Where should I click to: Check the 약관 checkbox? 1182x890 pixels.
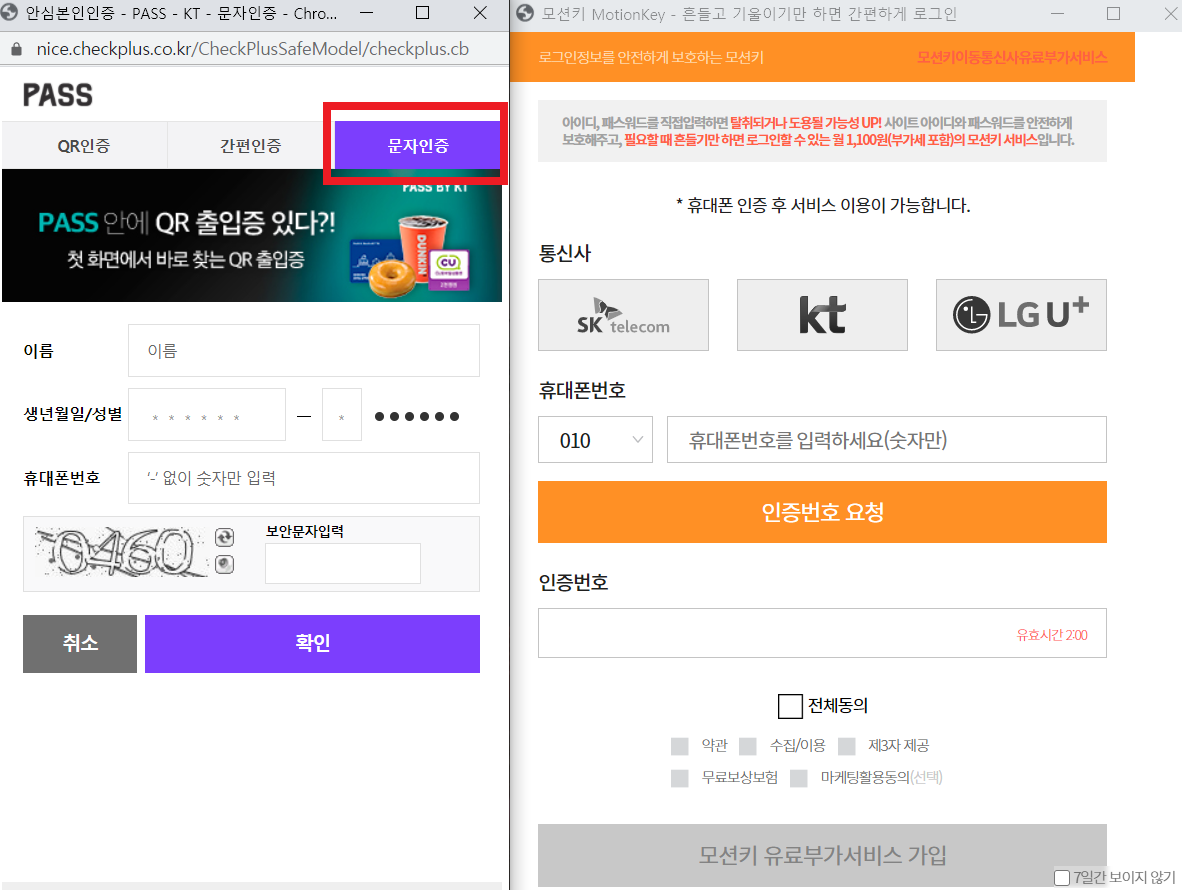tap(680, 746)
